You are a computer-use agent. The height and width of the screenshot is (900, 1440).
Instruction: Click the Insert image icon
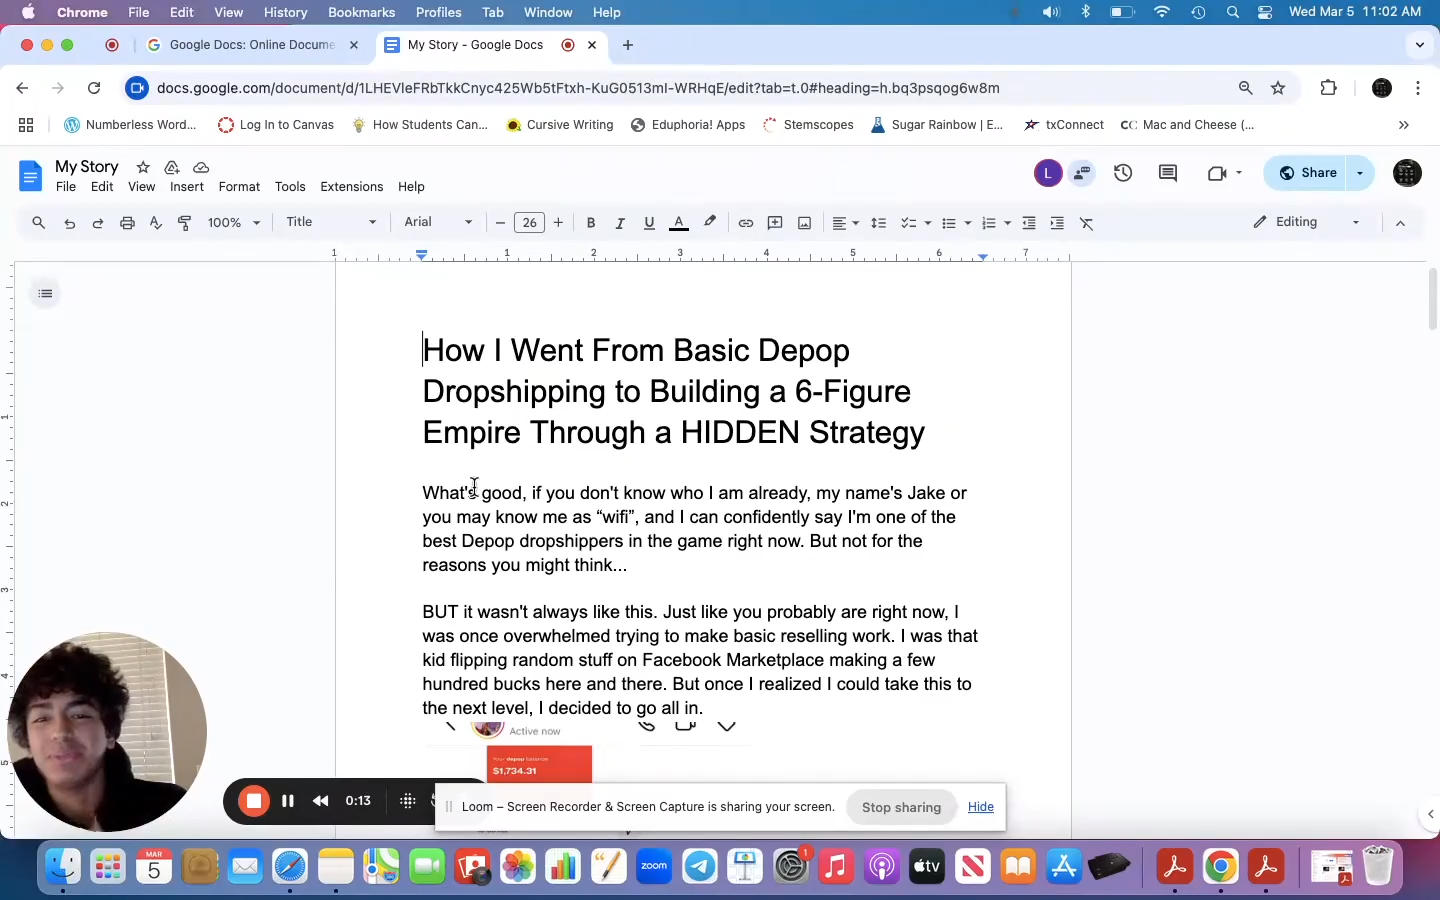point(804,223)
